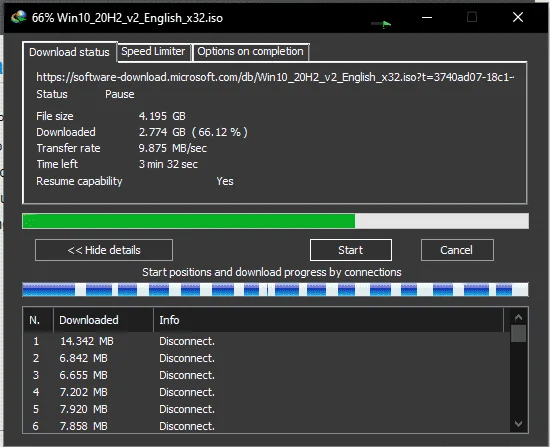This screenshot has height=447, width=550.
Task: Open the Speed Limiter tab
Action: tap(153, 52)
